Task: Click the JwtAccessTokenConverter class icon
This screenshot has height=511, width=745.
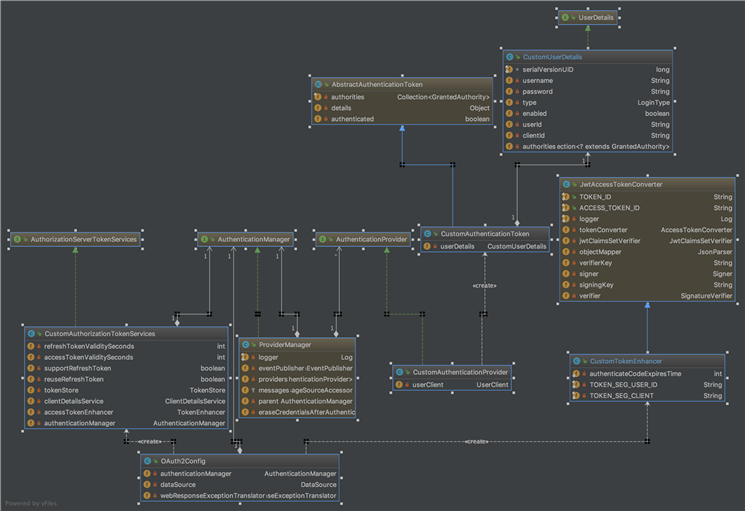Action: [566, 184]
